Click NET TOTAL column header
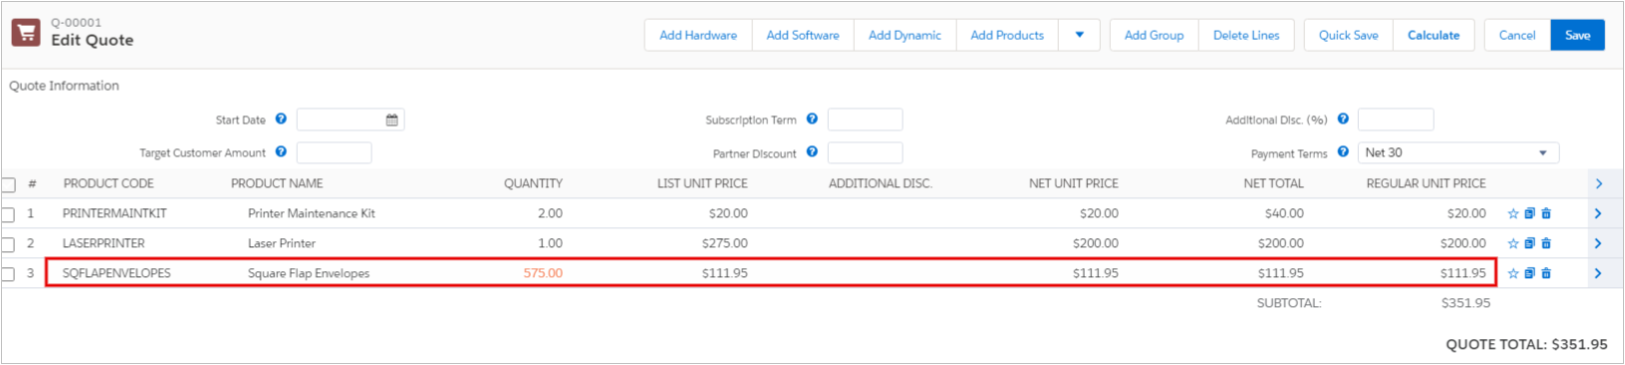Viewport: 1625px width, 365px height. [1274, 184]
